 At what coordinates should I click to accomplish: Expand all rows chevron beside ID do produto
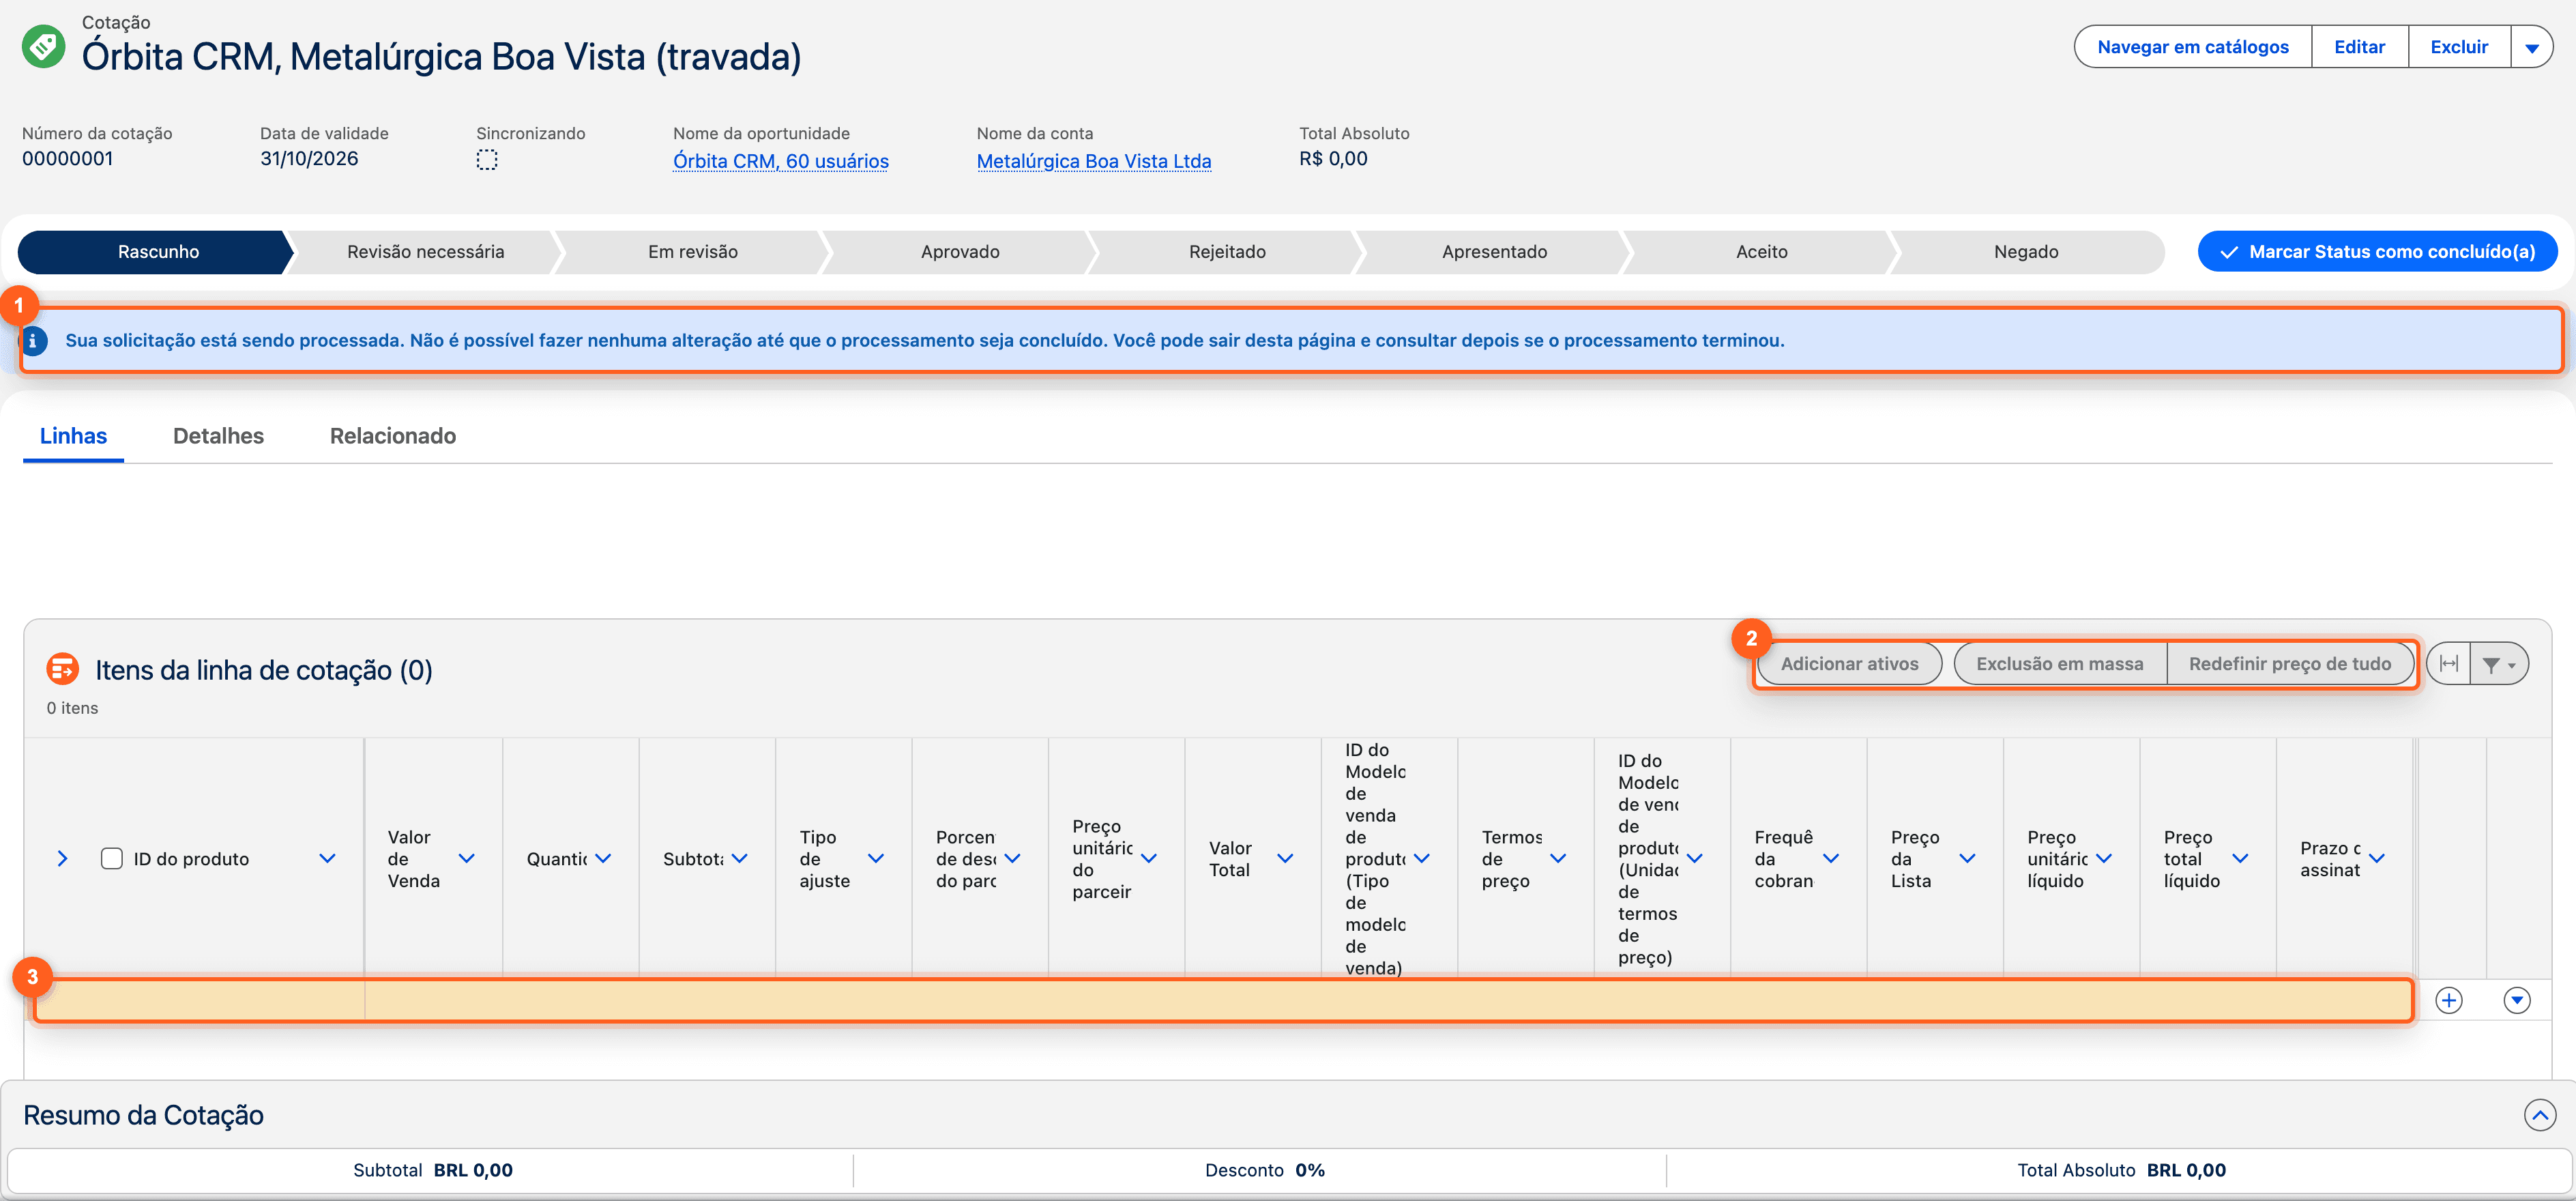[62, 858]
